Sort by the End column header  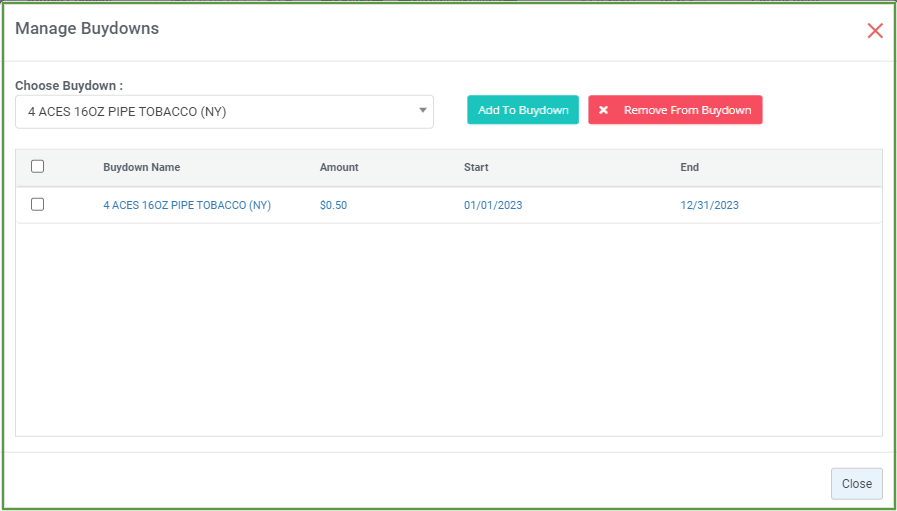[x=689, y=167]
